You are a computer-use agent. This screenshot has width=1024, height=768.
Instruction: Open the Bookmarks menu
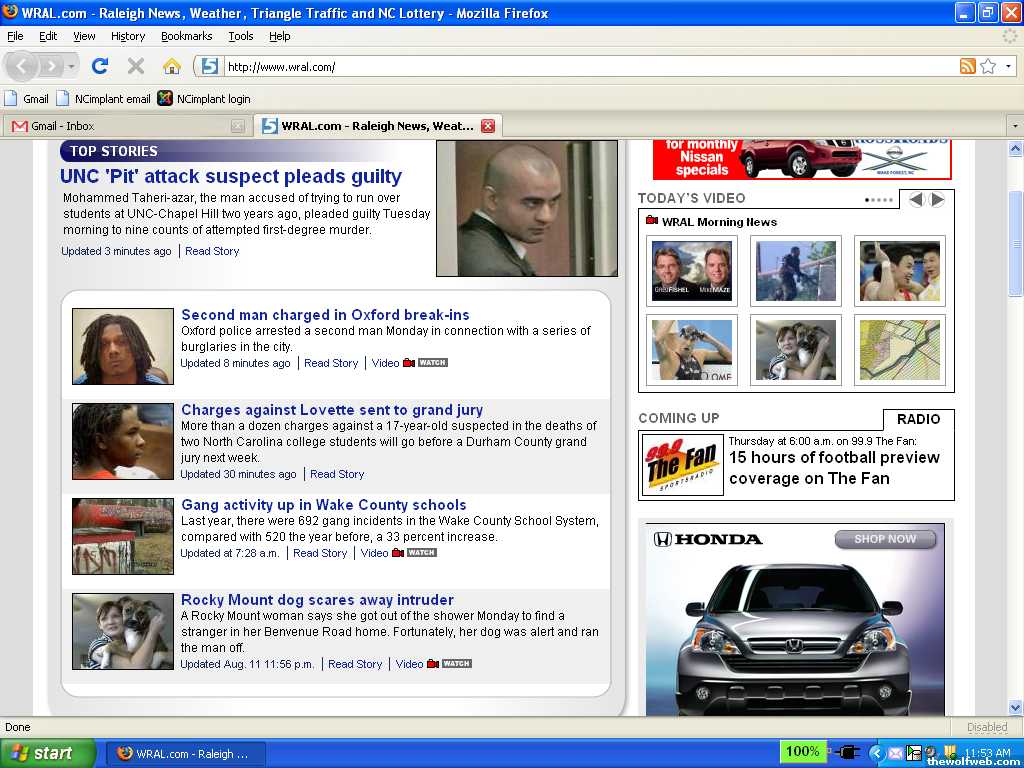point(187,37)
